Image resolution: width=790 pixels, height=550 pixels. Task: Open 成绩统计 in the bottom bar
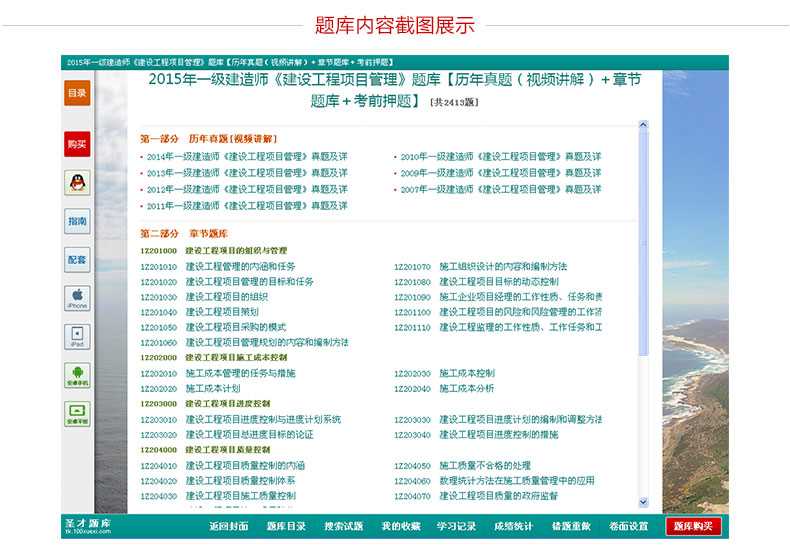(513, 526)
